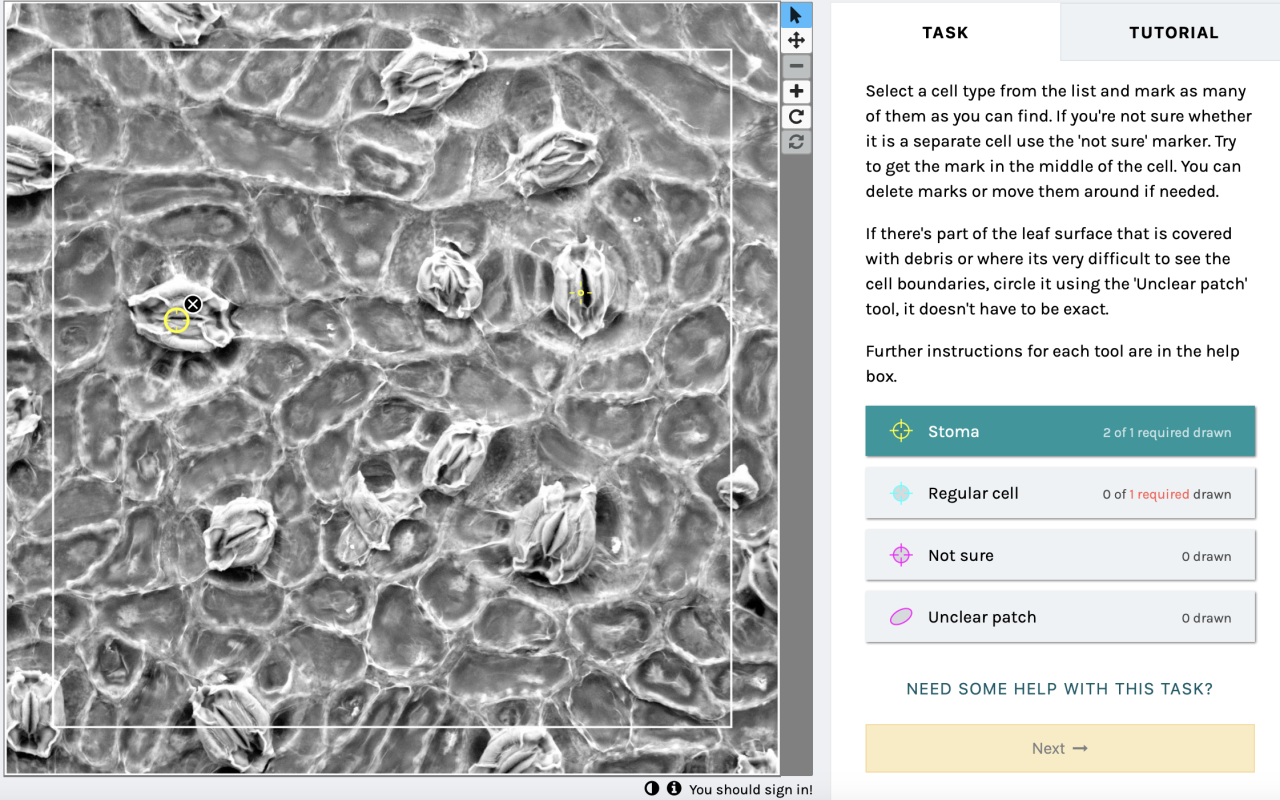
Task: Click the cyan Regular cell crosshair icon
Action: click(901, 493)
